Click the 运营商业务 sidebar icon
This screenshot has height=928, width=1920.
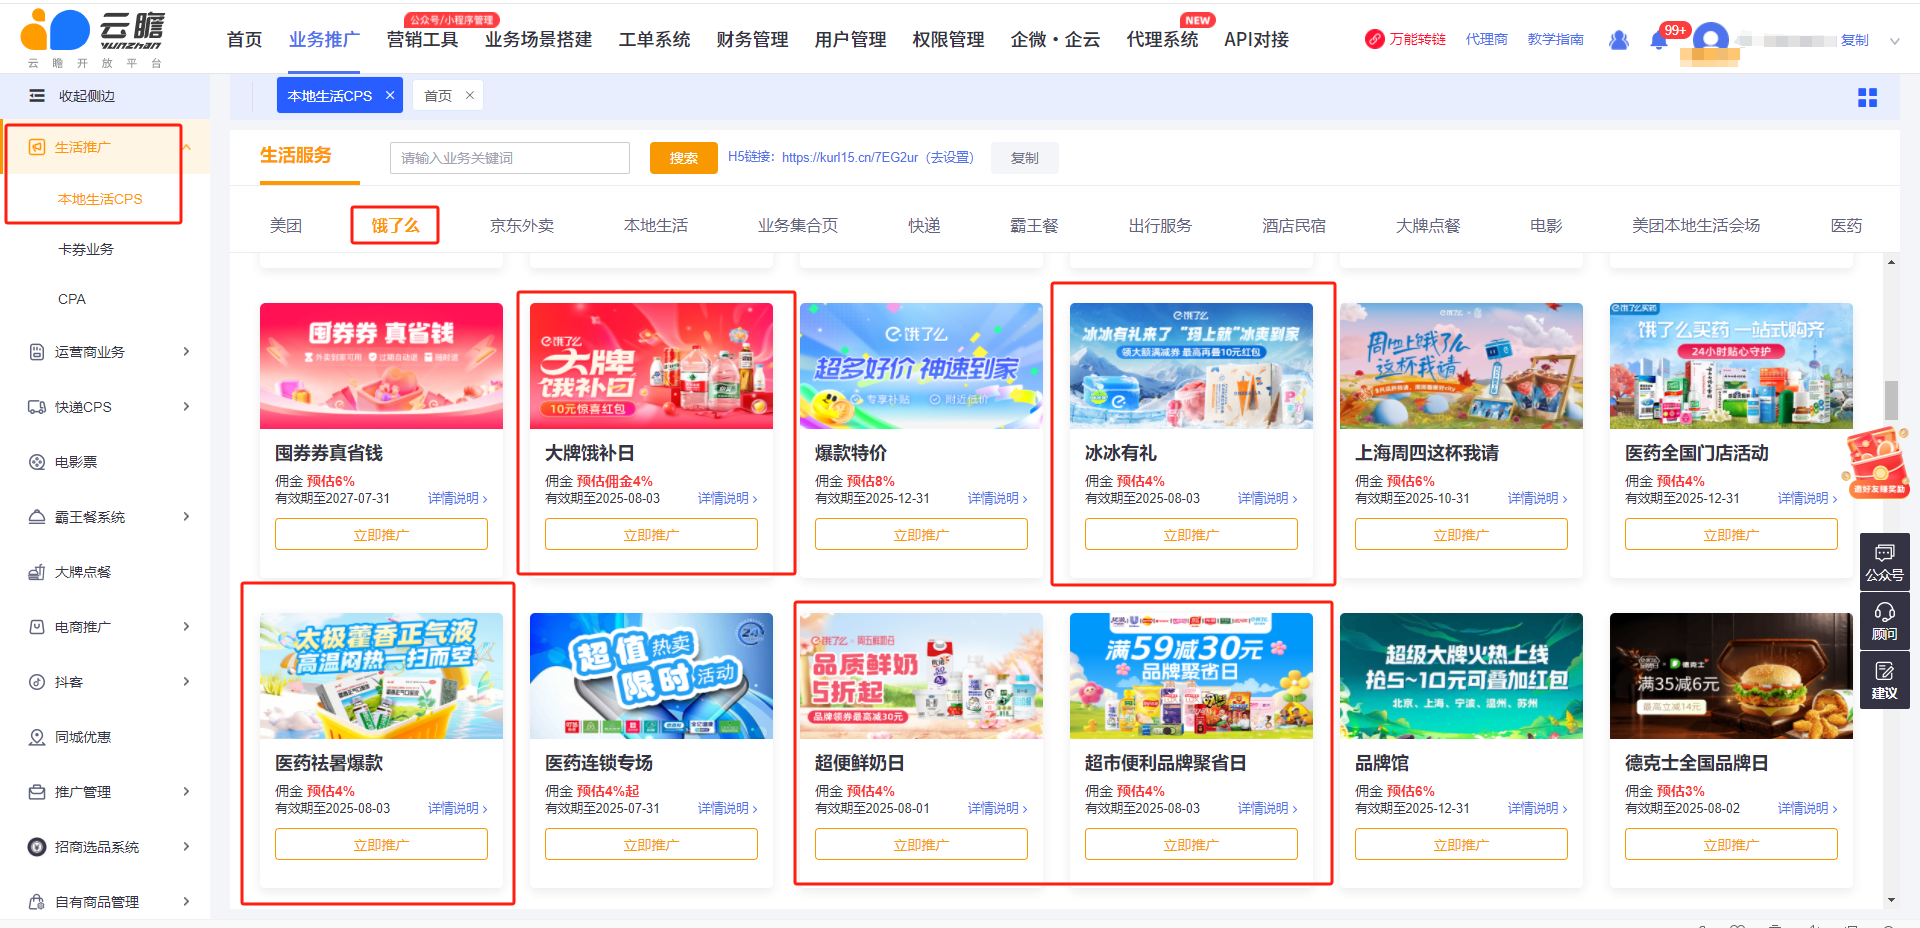(x=37, y=352)
